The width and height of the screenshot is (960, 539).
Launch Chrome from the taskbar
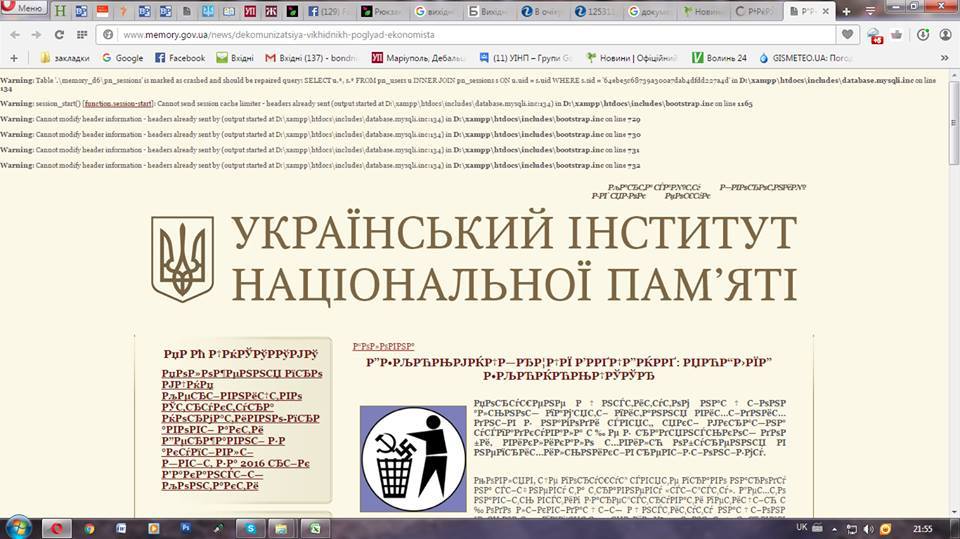pos(89,529)
